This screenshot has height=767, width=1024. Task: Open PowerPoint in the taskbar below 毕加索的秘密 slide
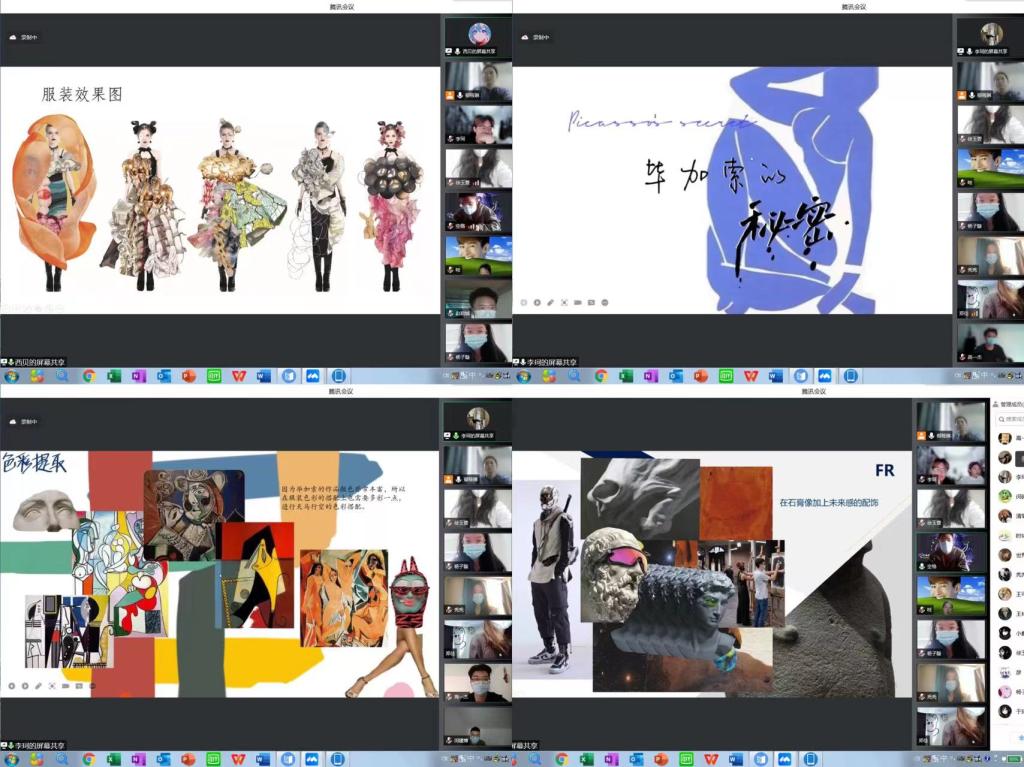701,376
